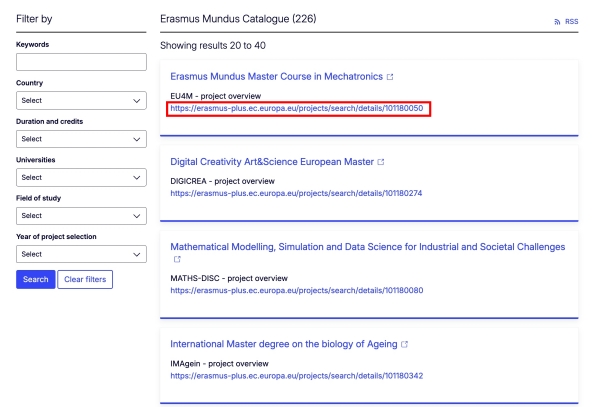The height and width of the screenshot is (407, 600).
Task: Open Year of project selection dropdown
Action: [x=81, y=254]
